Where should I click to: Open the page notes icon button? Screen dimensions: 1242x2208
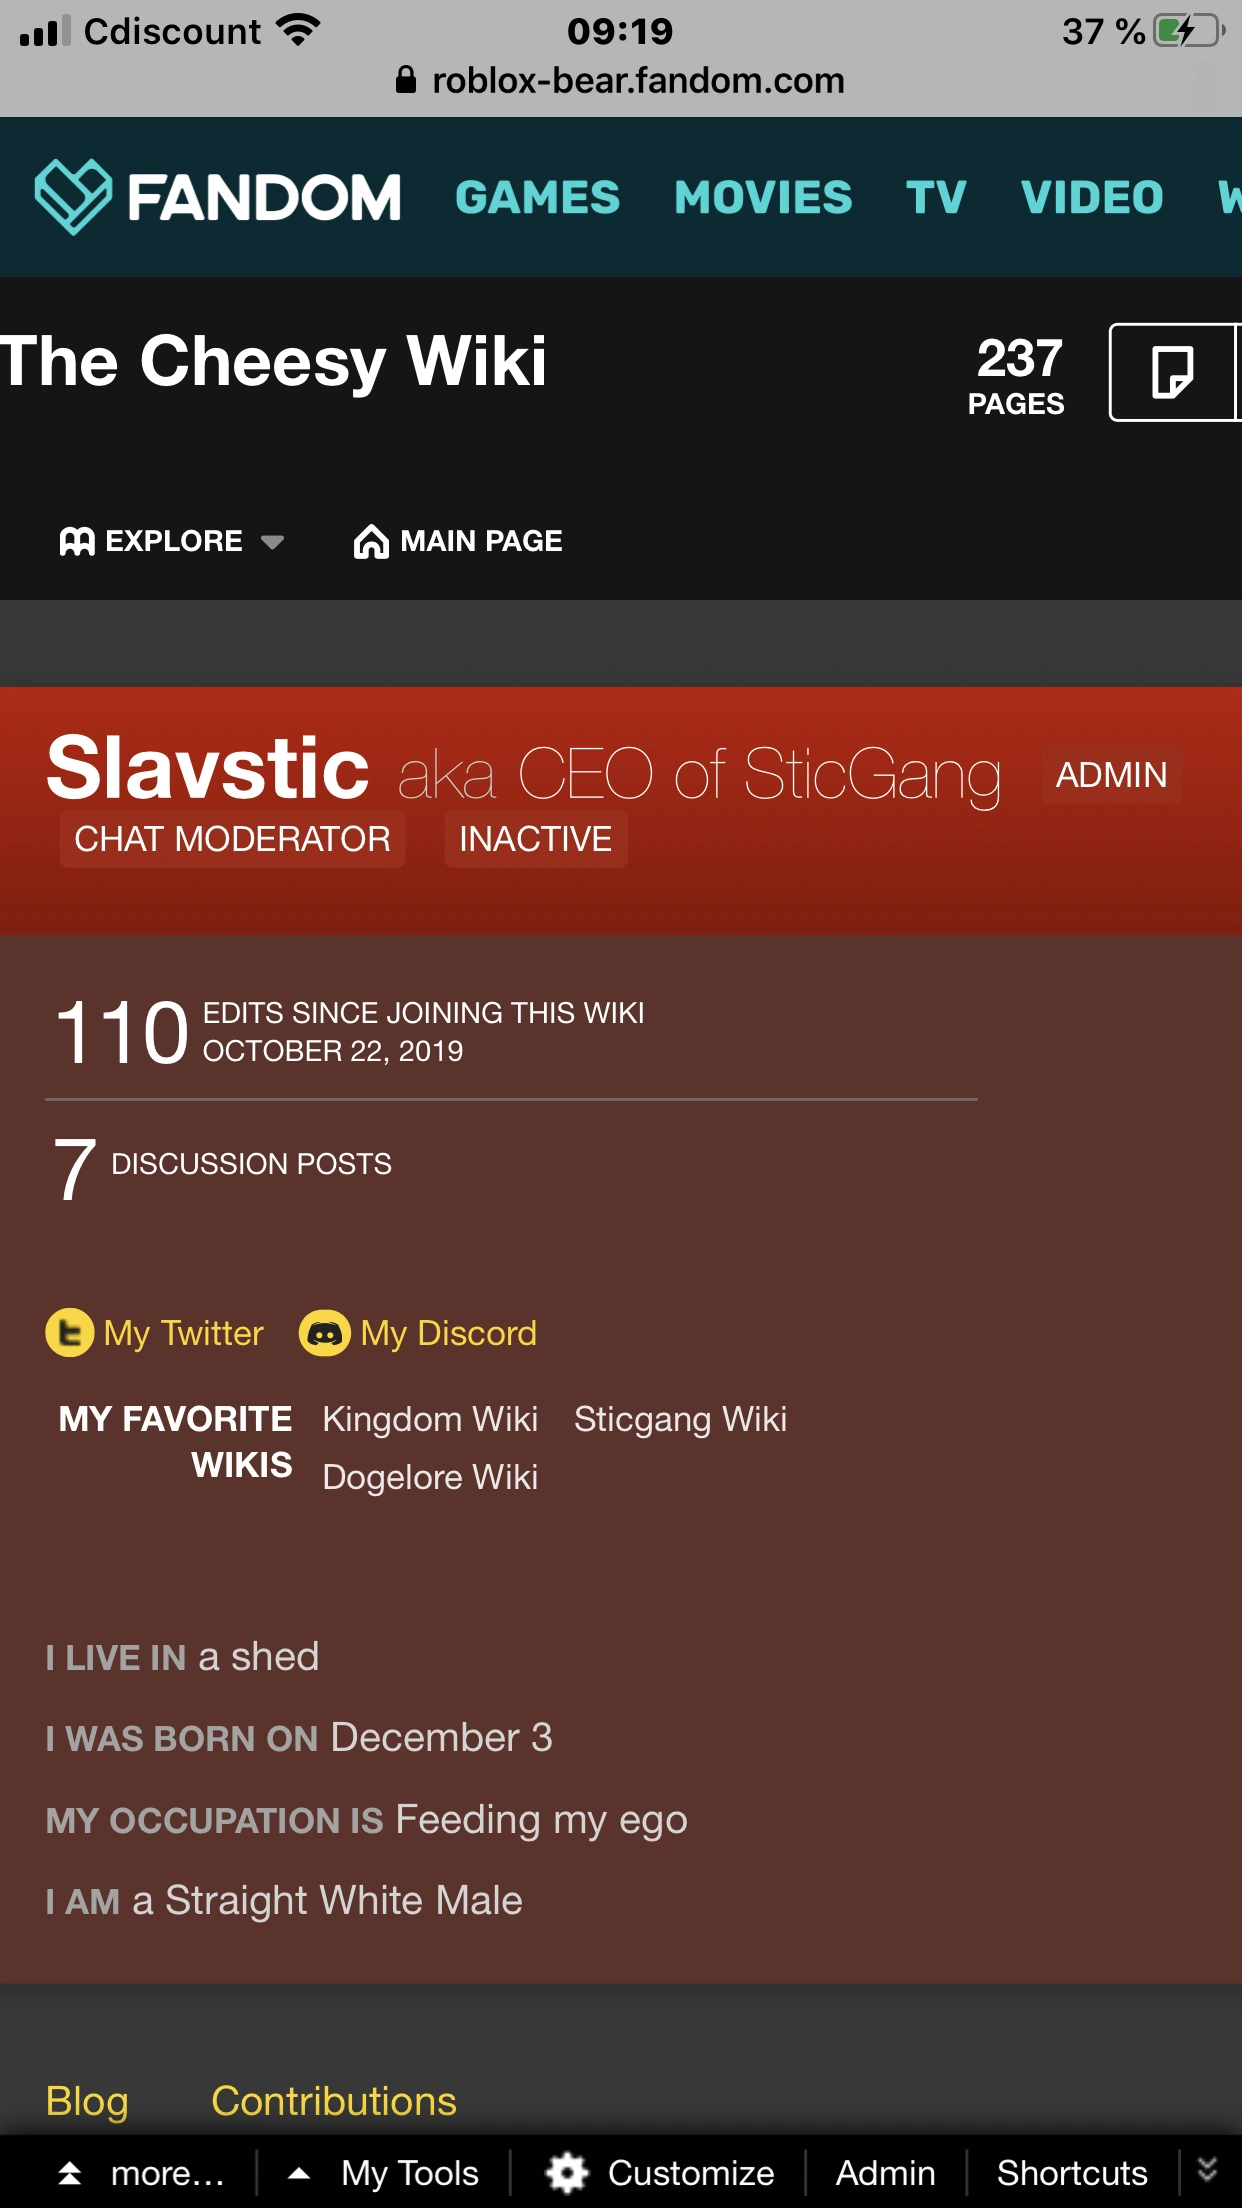(1172, 373)
